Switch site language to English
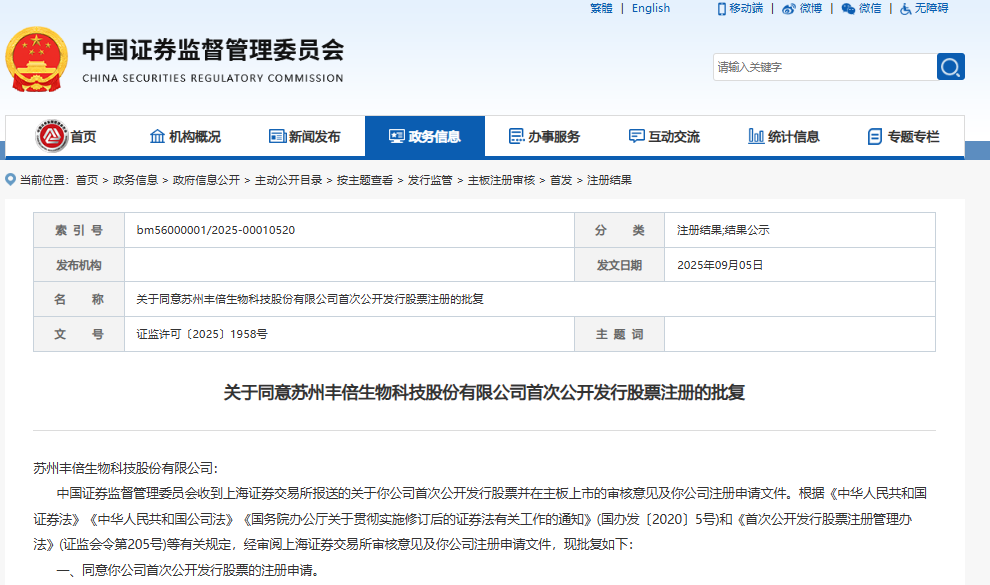 tap(651, 9)
